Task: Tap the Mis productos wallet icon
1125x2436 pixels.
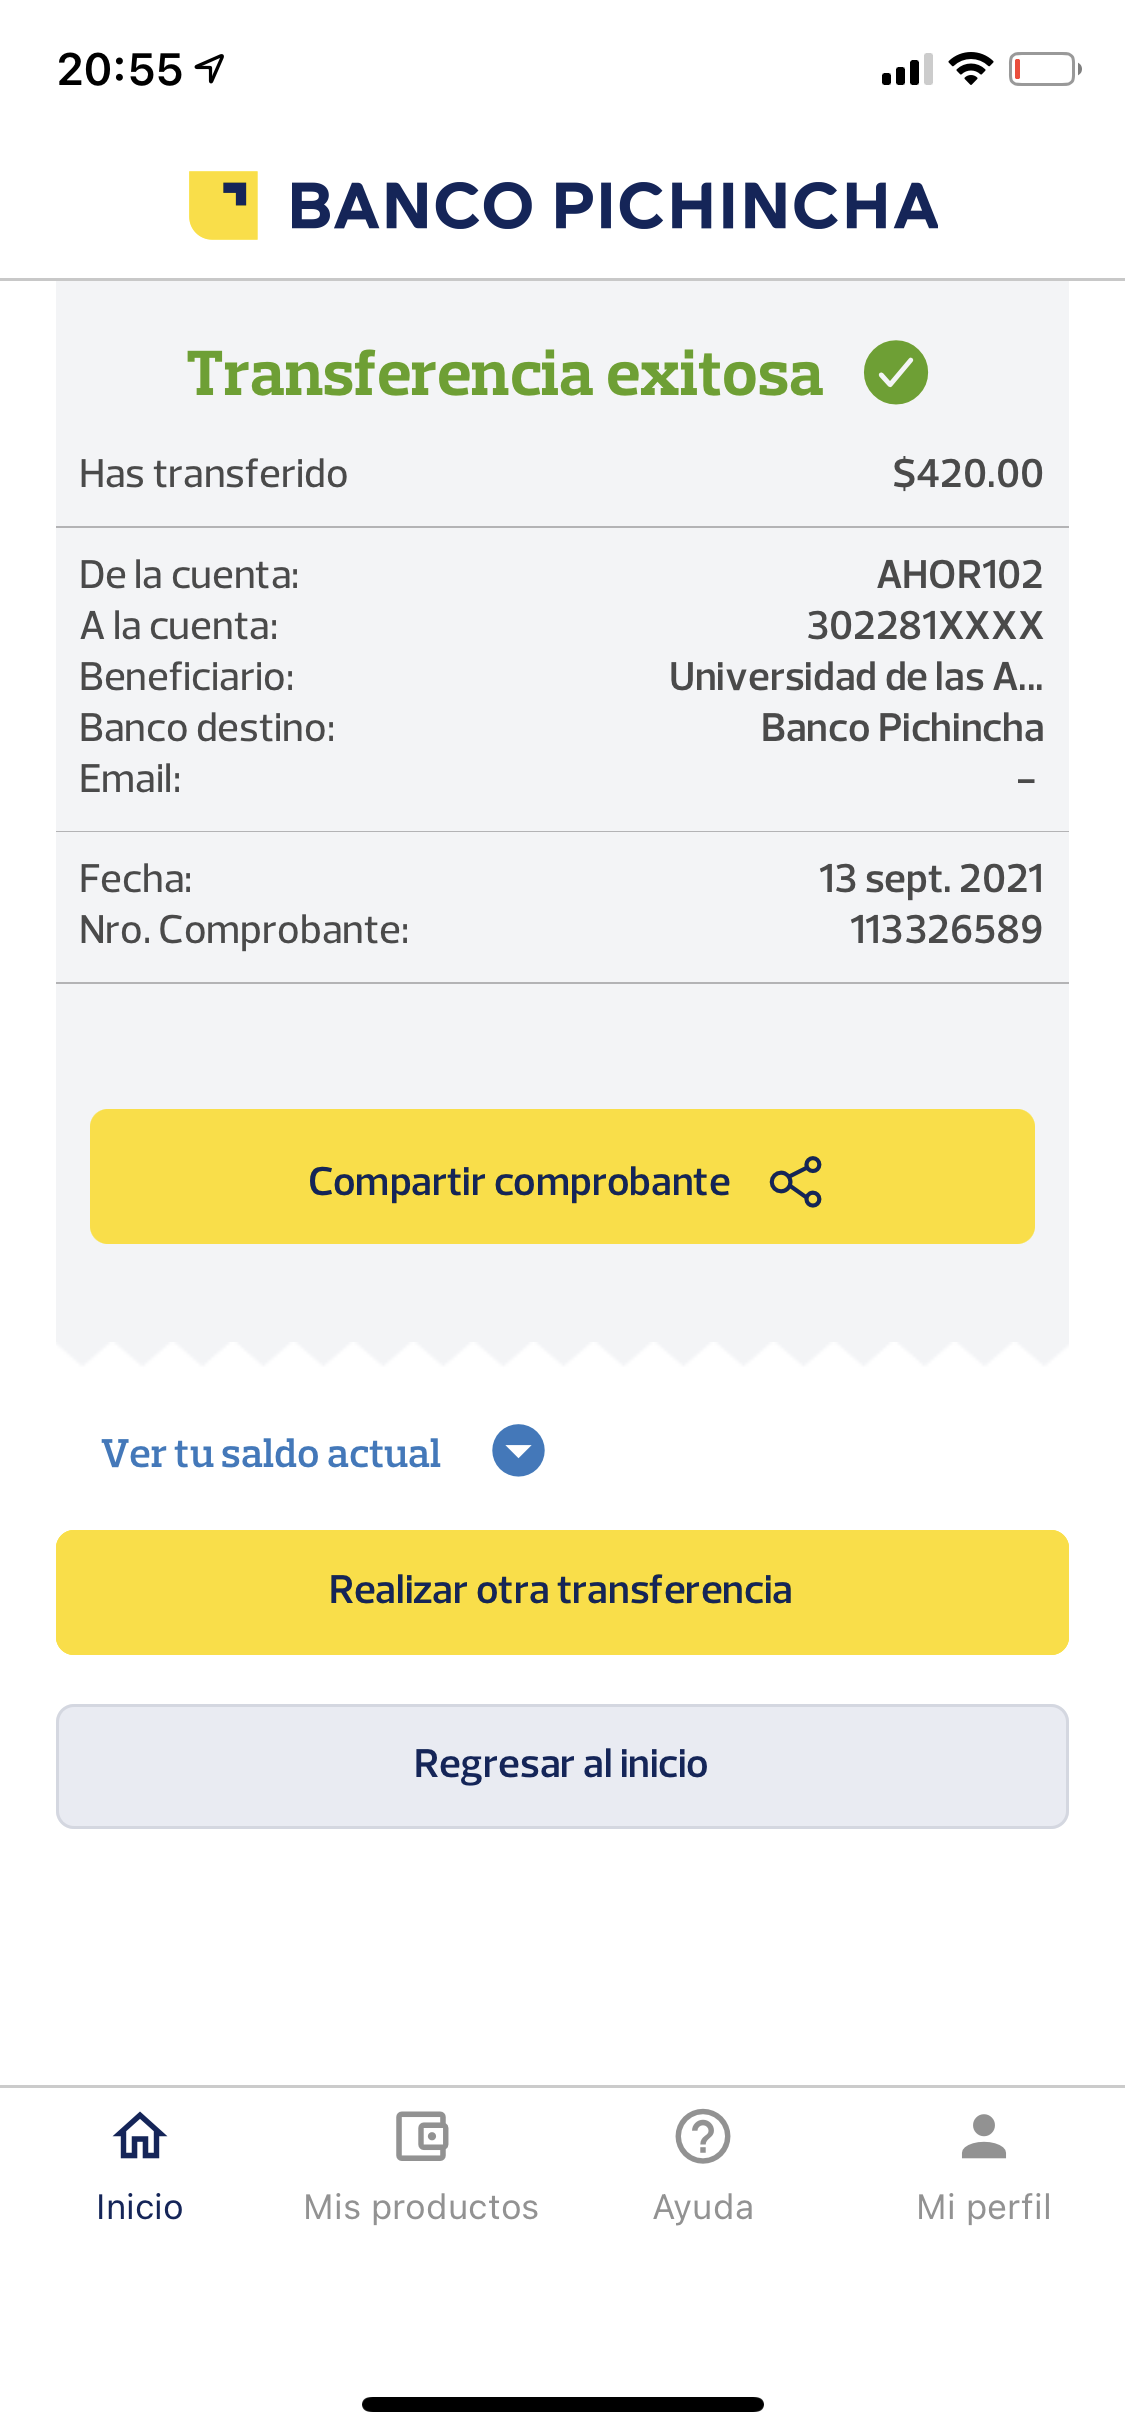Action: point(421,2137)
